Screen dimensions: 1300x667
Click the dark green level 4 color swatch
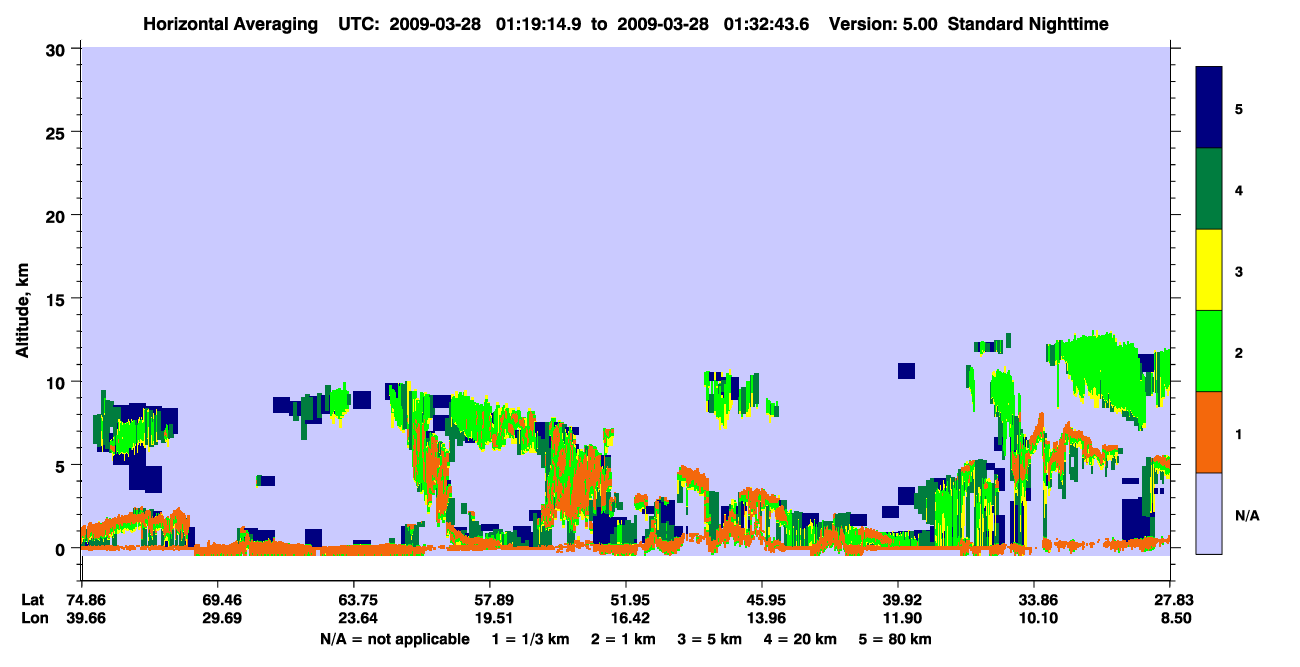pyautogui.click(x=1209, y=189)
